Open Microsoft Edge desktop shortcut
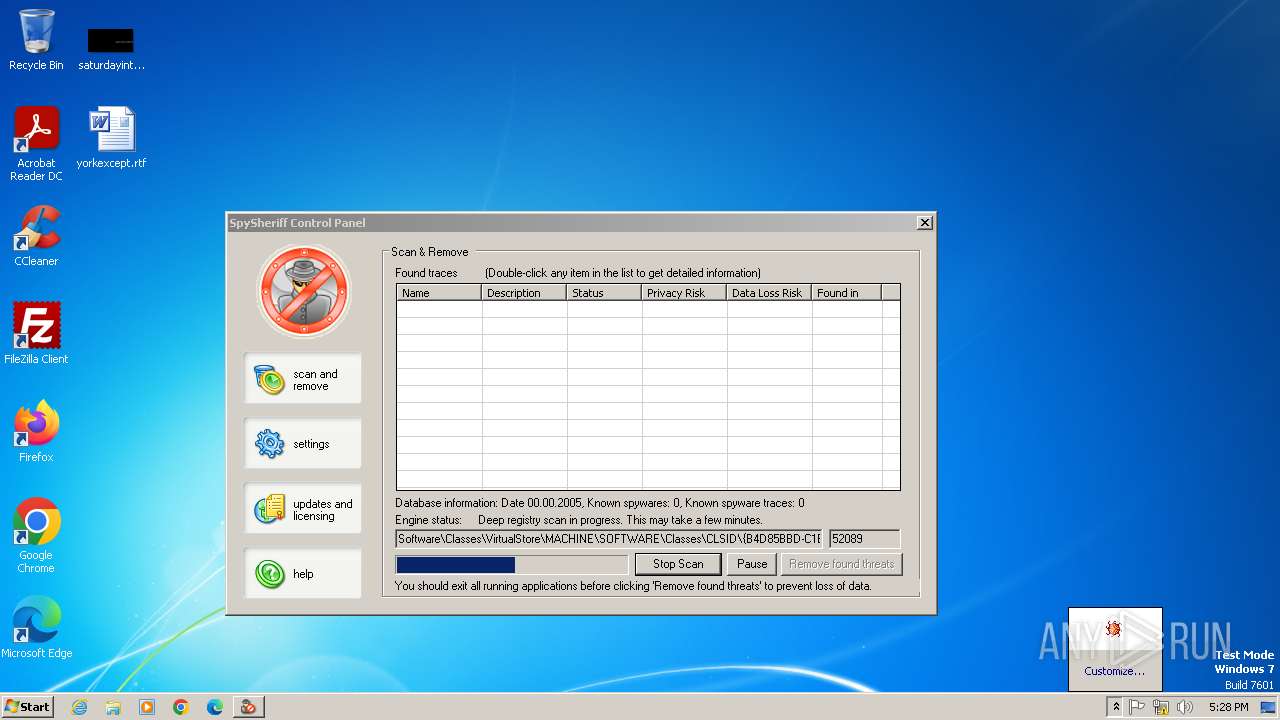 click(x=36, y=628)
